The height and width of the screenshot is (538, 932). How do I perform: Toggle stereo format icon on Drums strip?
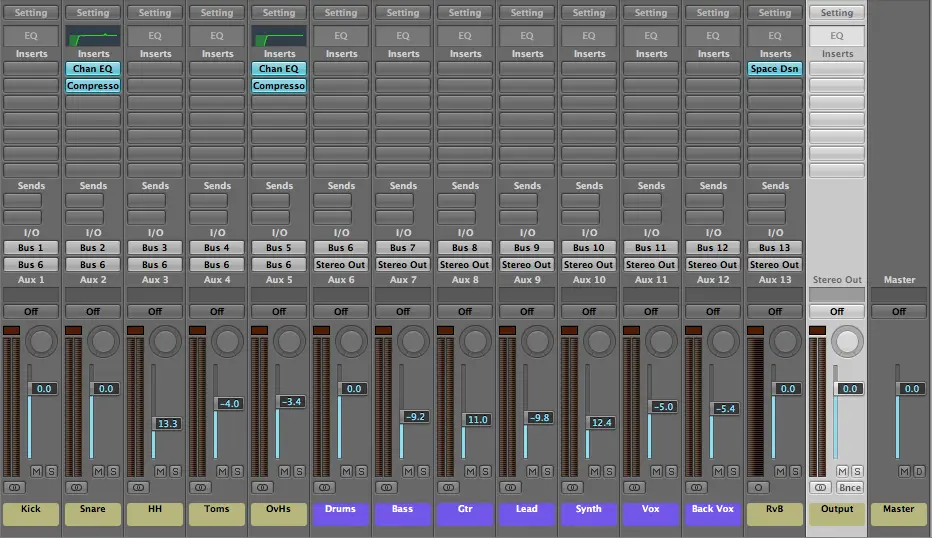(x=325, y=488)
